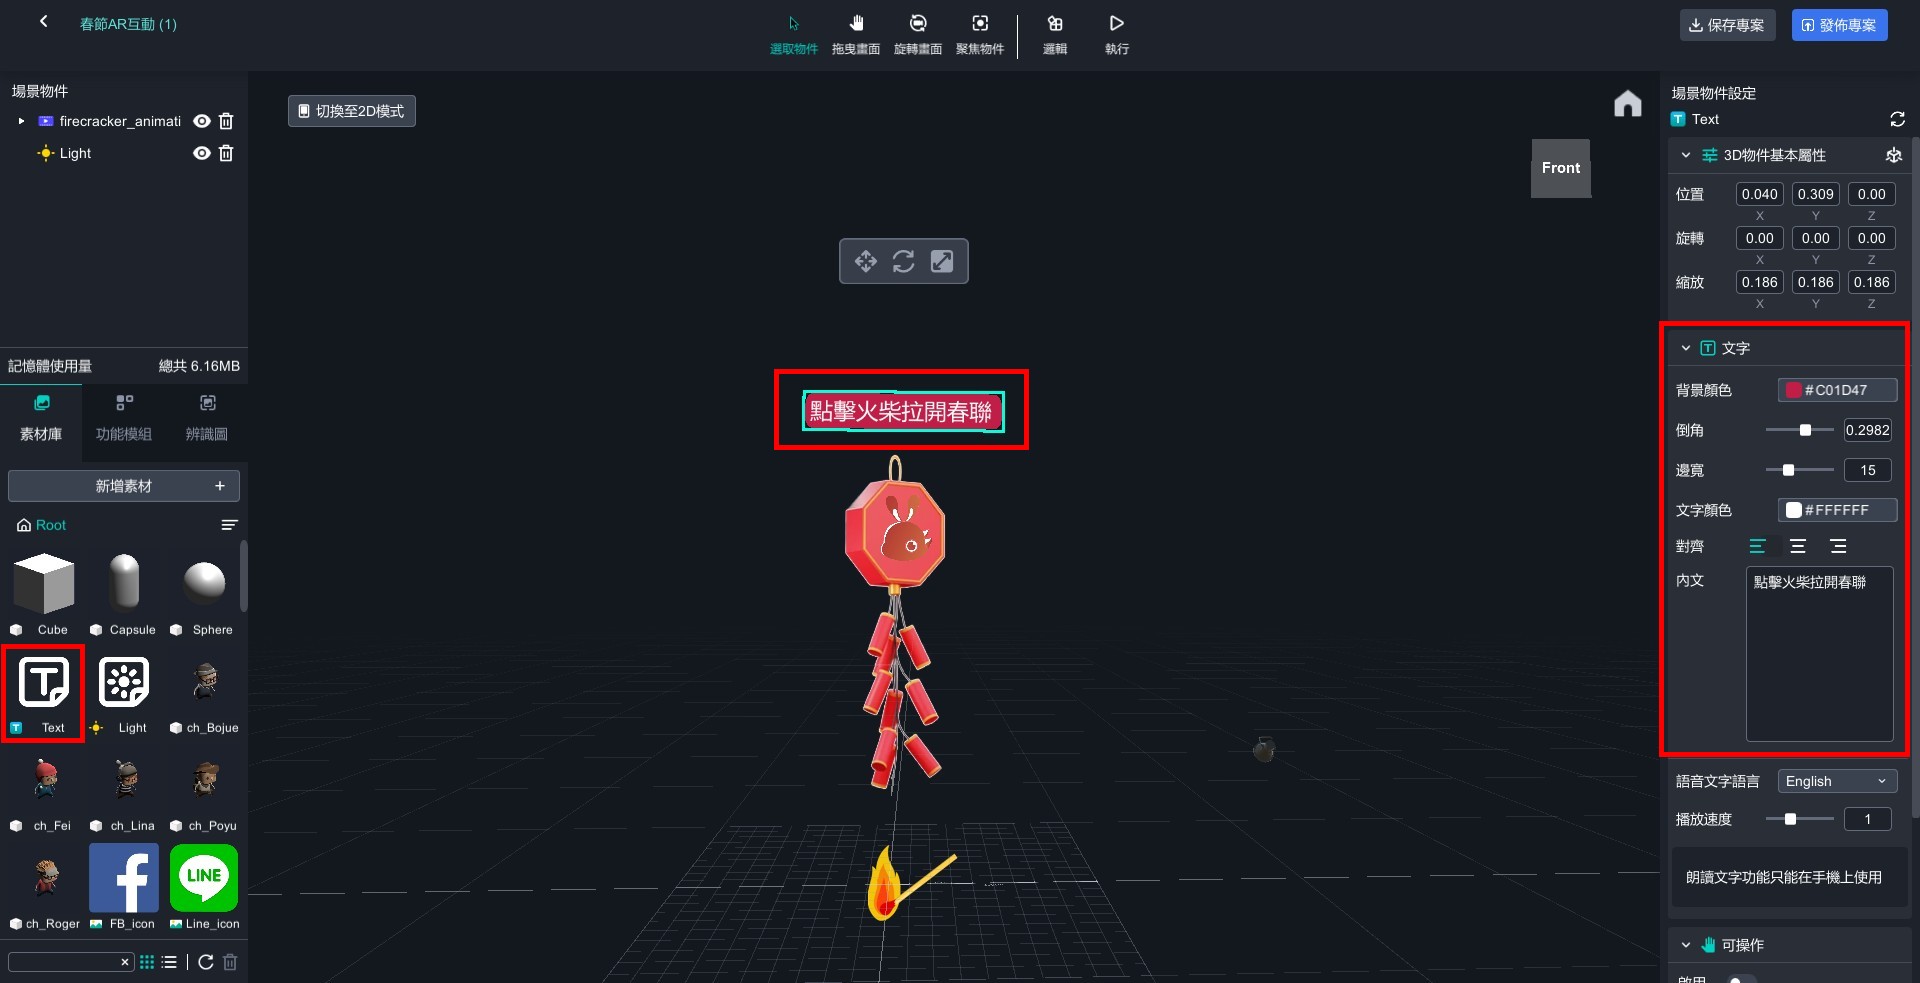This screenshot has width=1920, height=983.
Task: Hide the firecracker_animati object
Action: point(202,121)
